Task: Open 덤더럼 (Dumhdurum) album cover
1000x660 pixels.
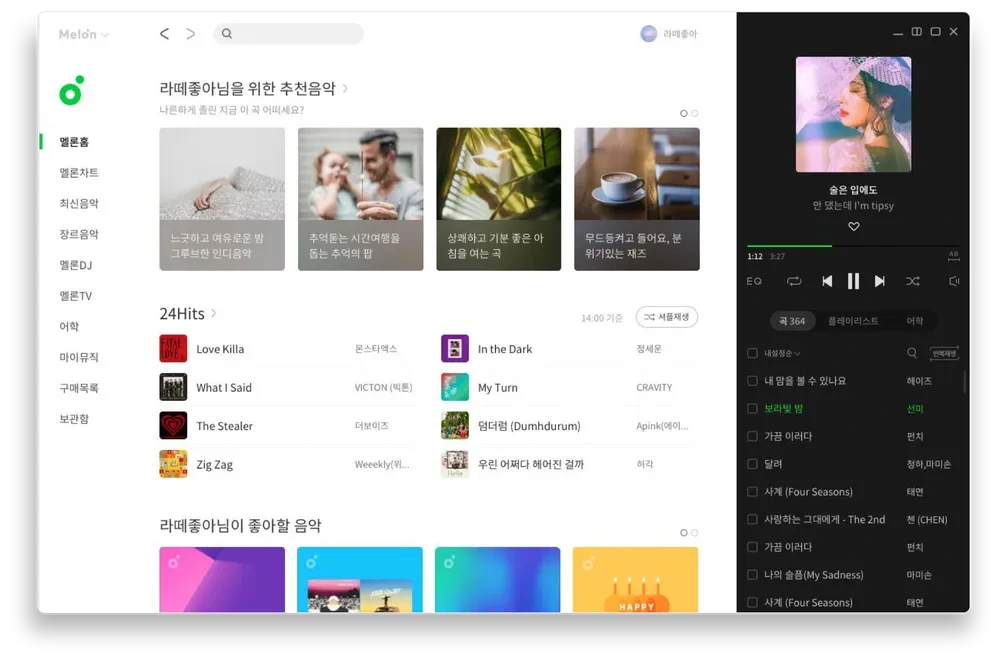Action: coord(455,425)
